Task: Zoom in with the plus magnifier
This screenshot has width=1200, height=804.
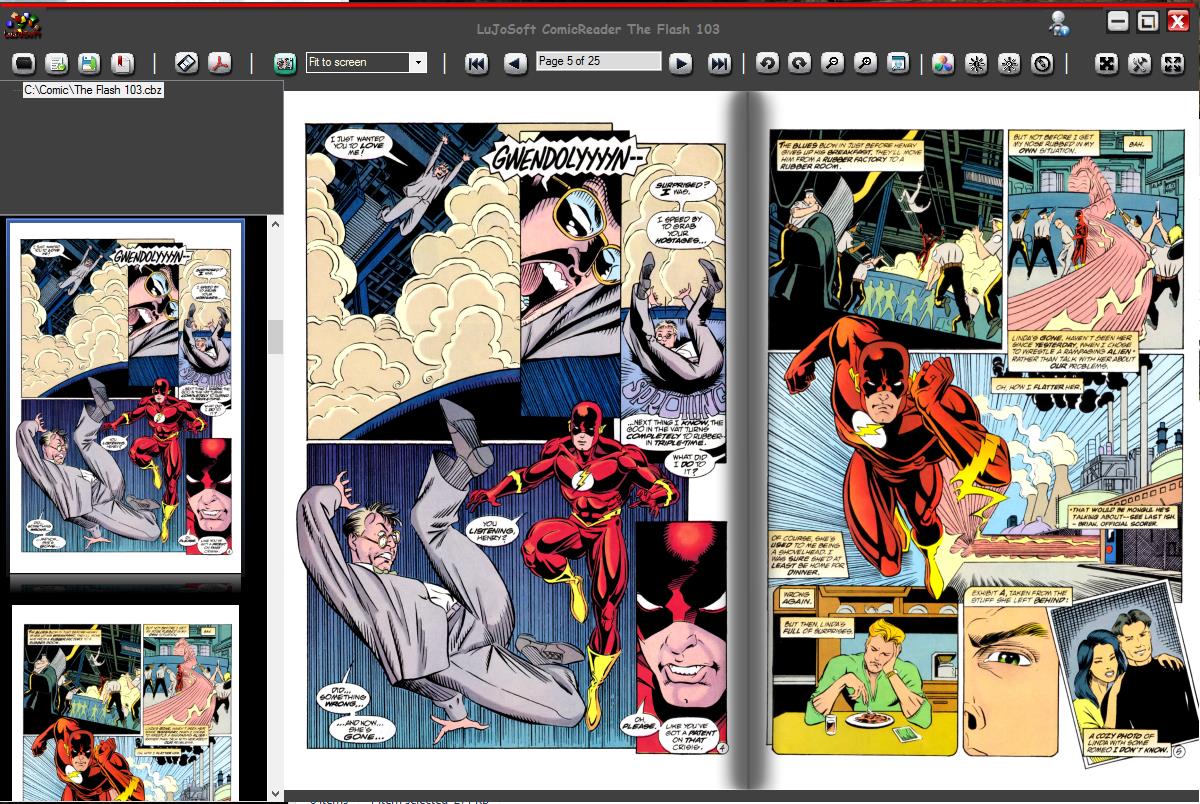Action: pos(865,63)
